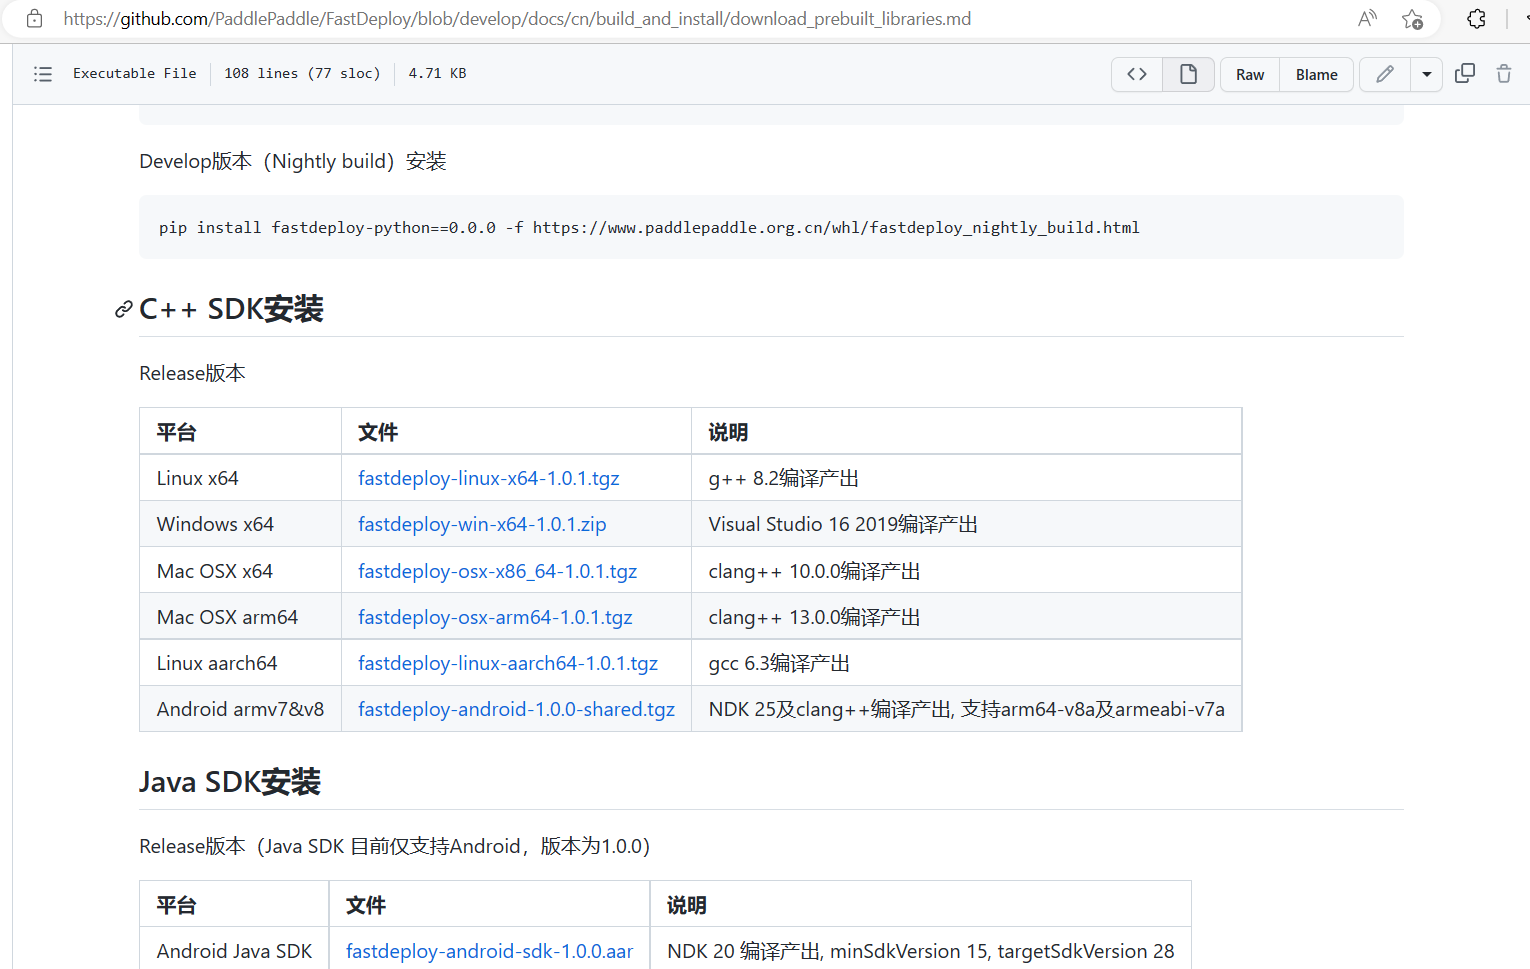View site security via the lock icon
This screenshot has height=969, width=1530.
(33, 18)
